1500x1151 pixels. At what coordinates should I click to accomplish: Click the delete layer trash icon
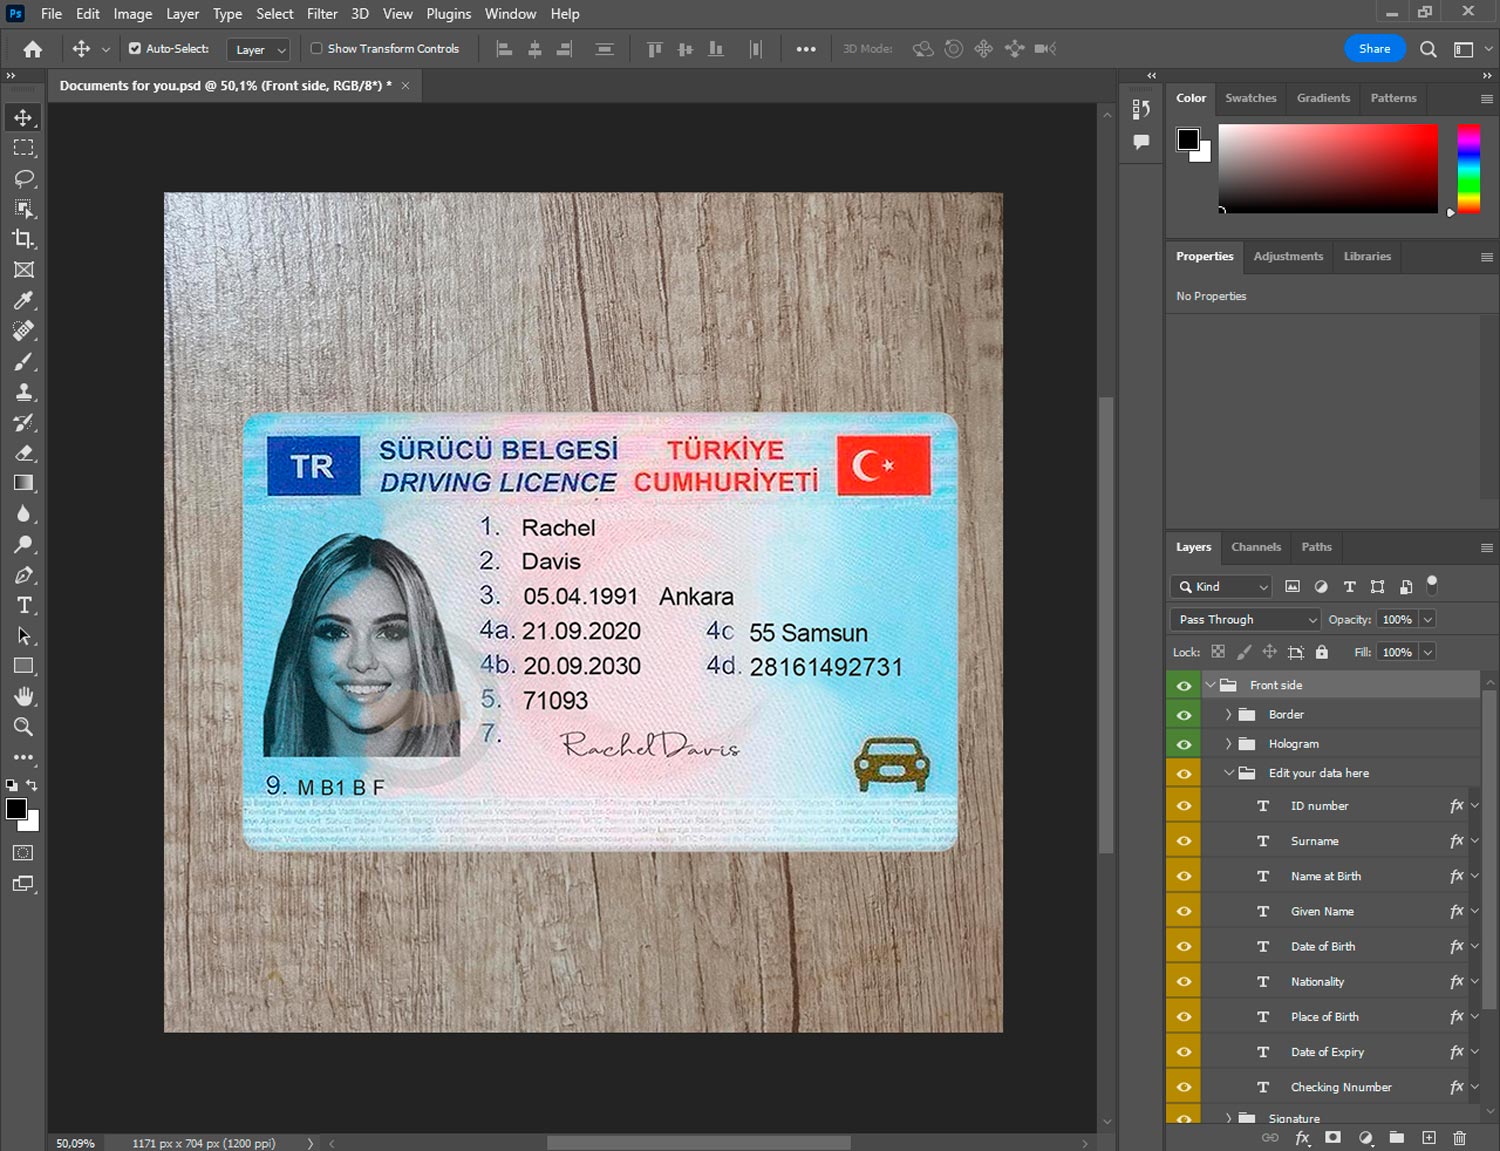[1459, 1138]
